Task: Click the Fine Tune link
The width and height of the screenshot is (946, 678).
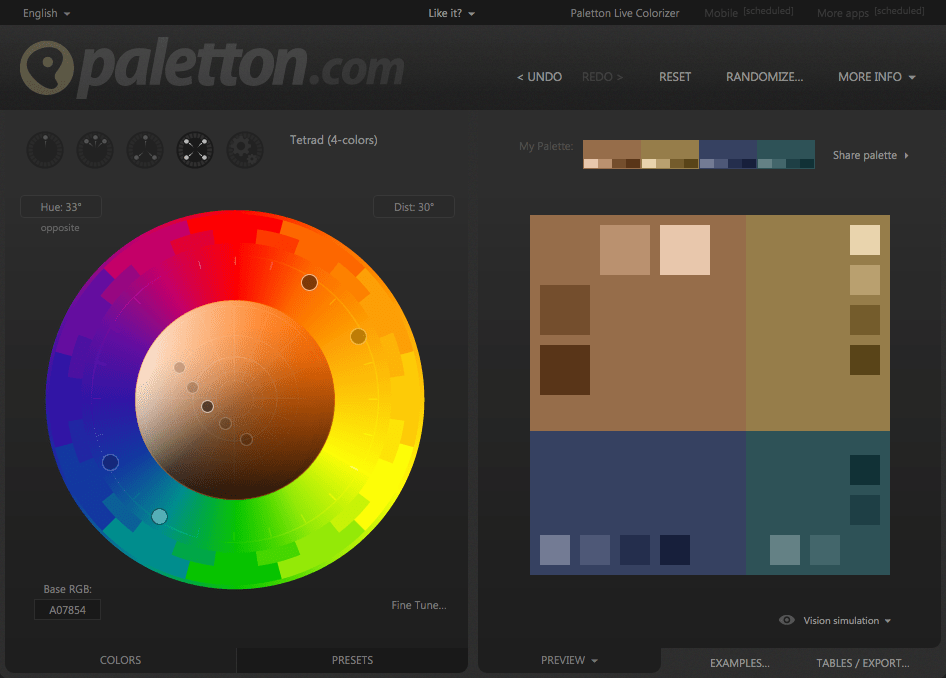Action: 418,605
